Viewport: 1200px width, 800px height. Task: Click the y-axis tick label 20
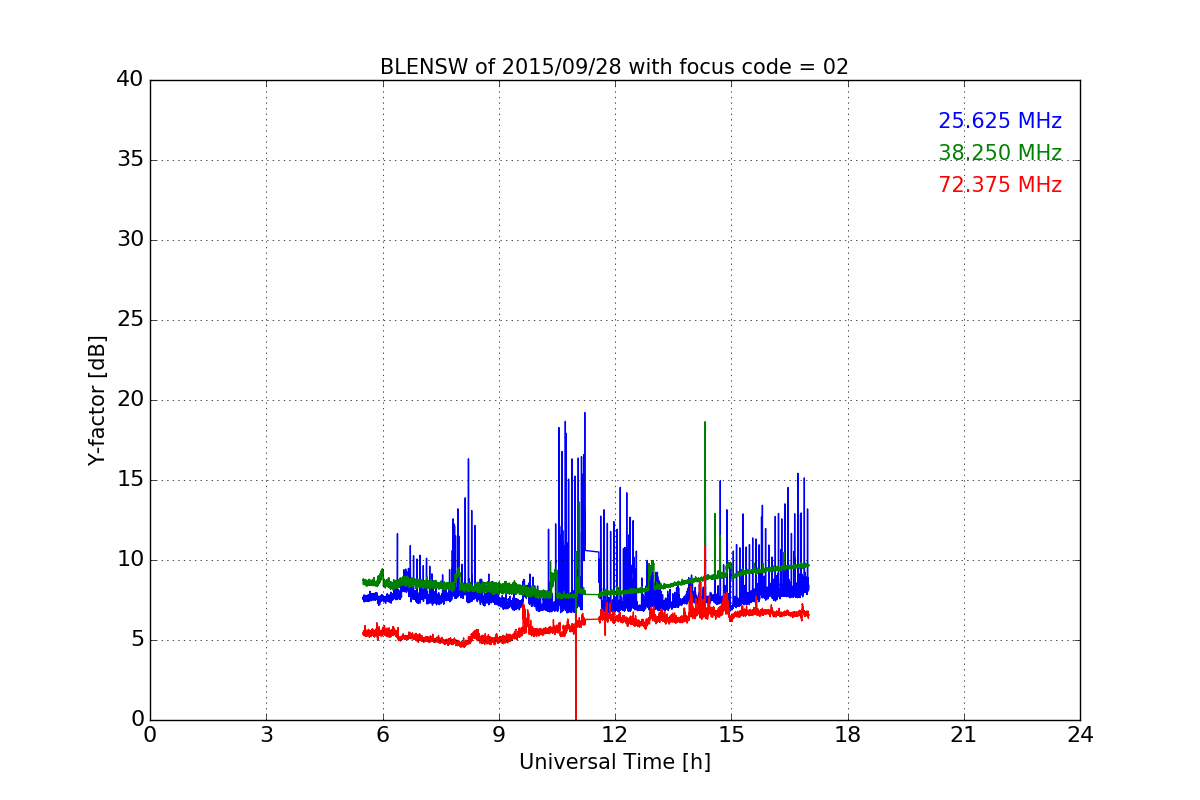[129, 400]
